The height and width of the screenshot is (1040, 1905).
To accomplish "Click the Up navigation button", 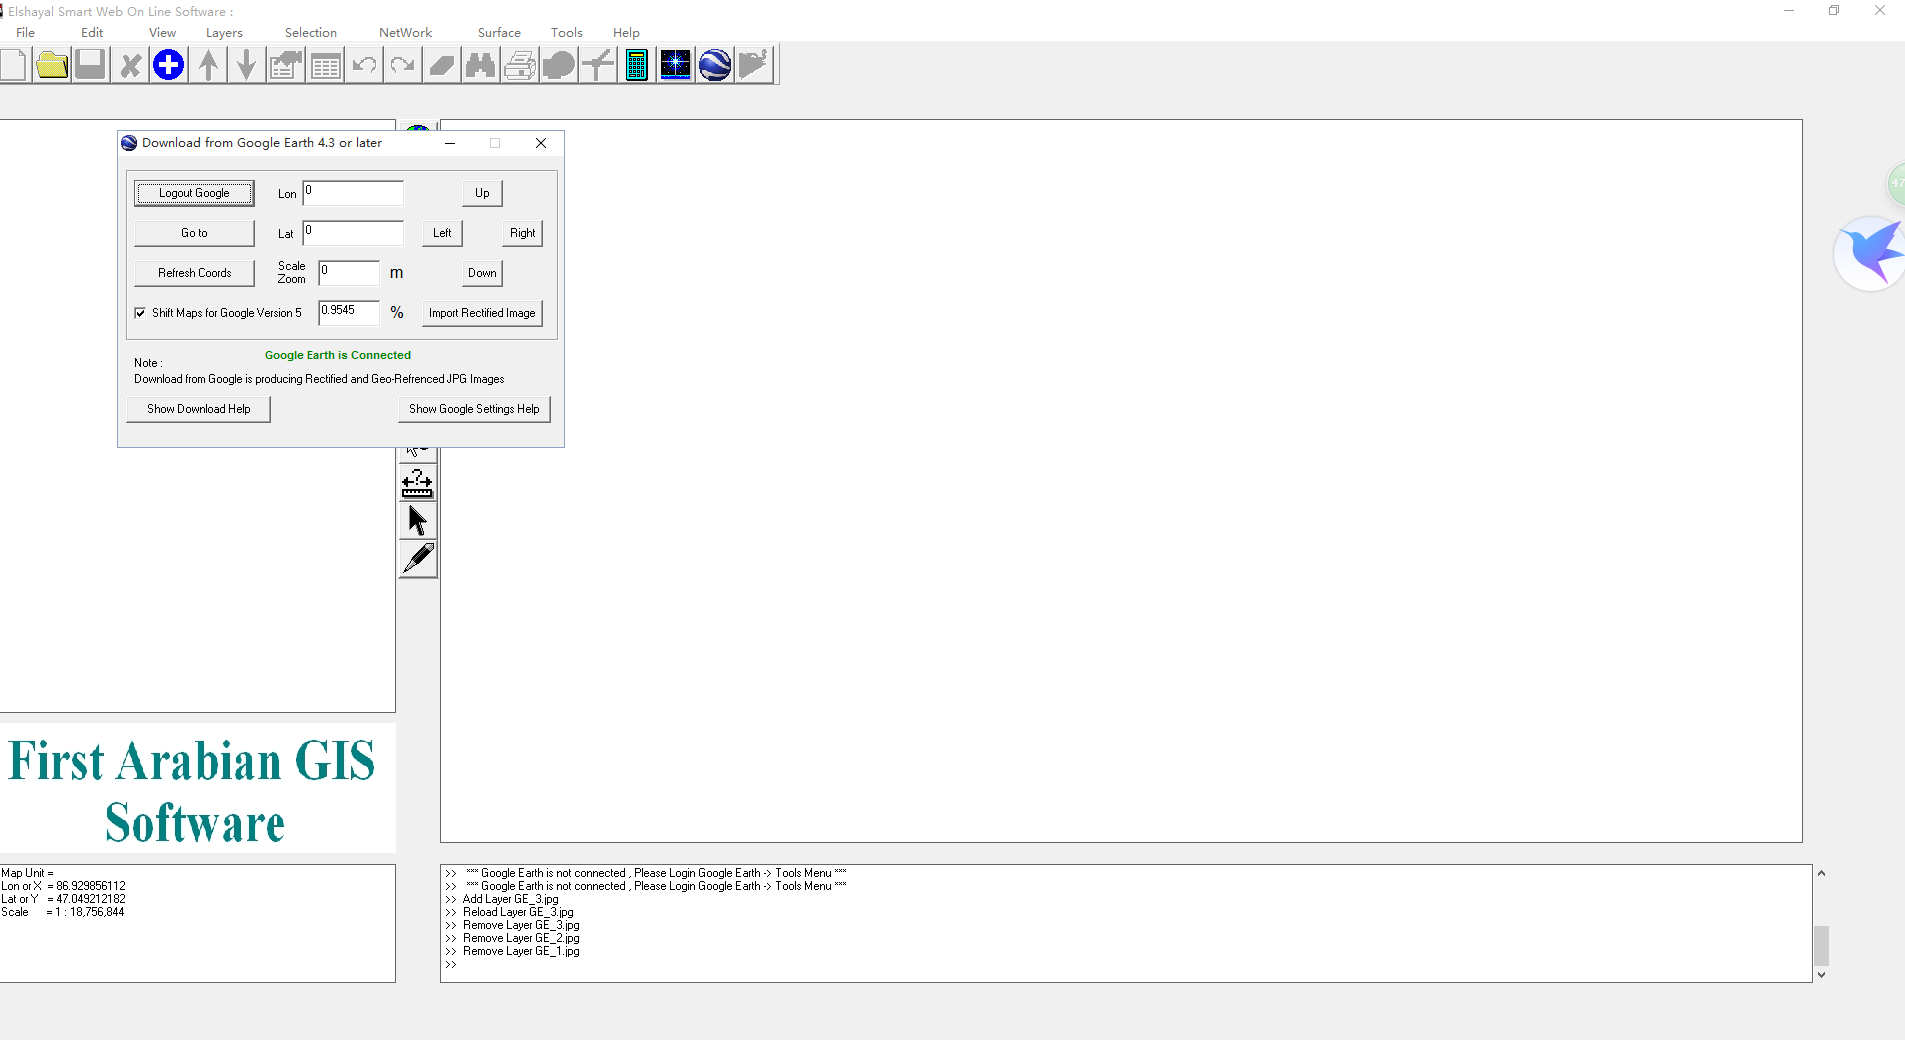I will tap(482, 193).
